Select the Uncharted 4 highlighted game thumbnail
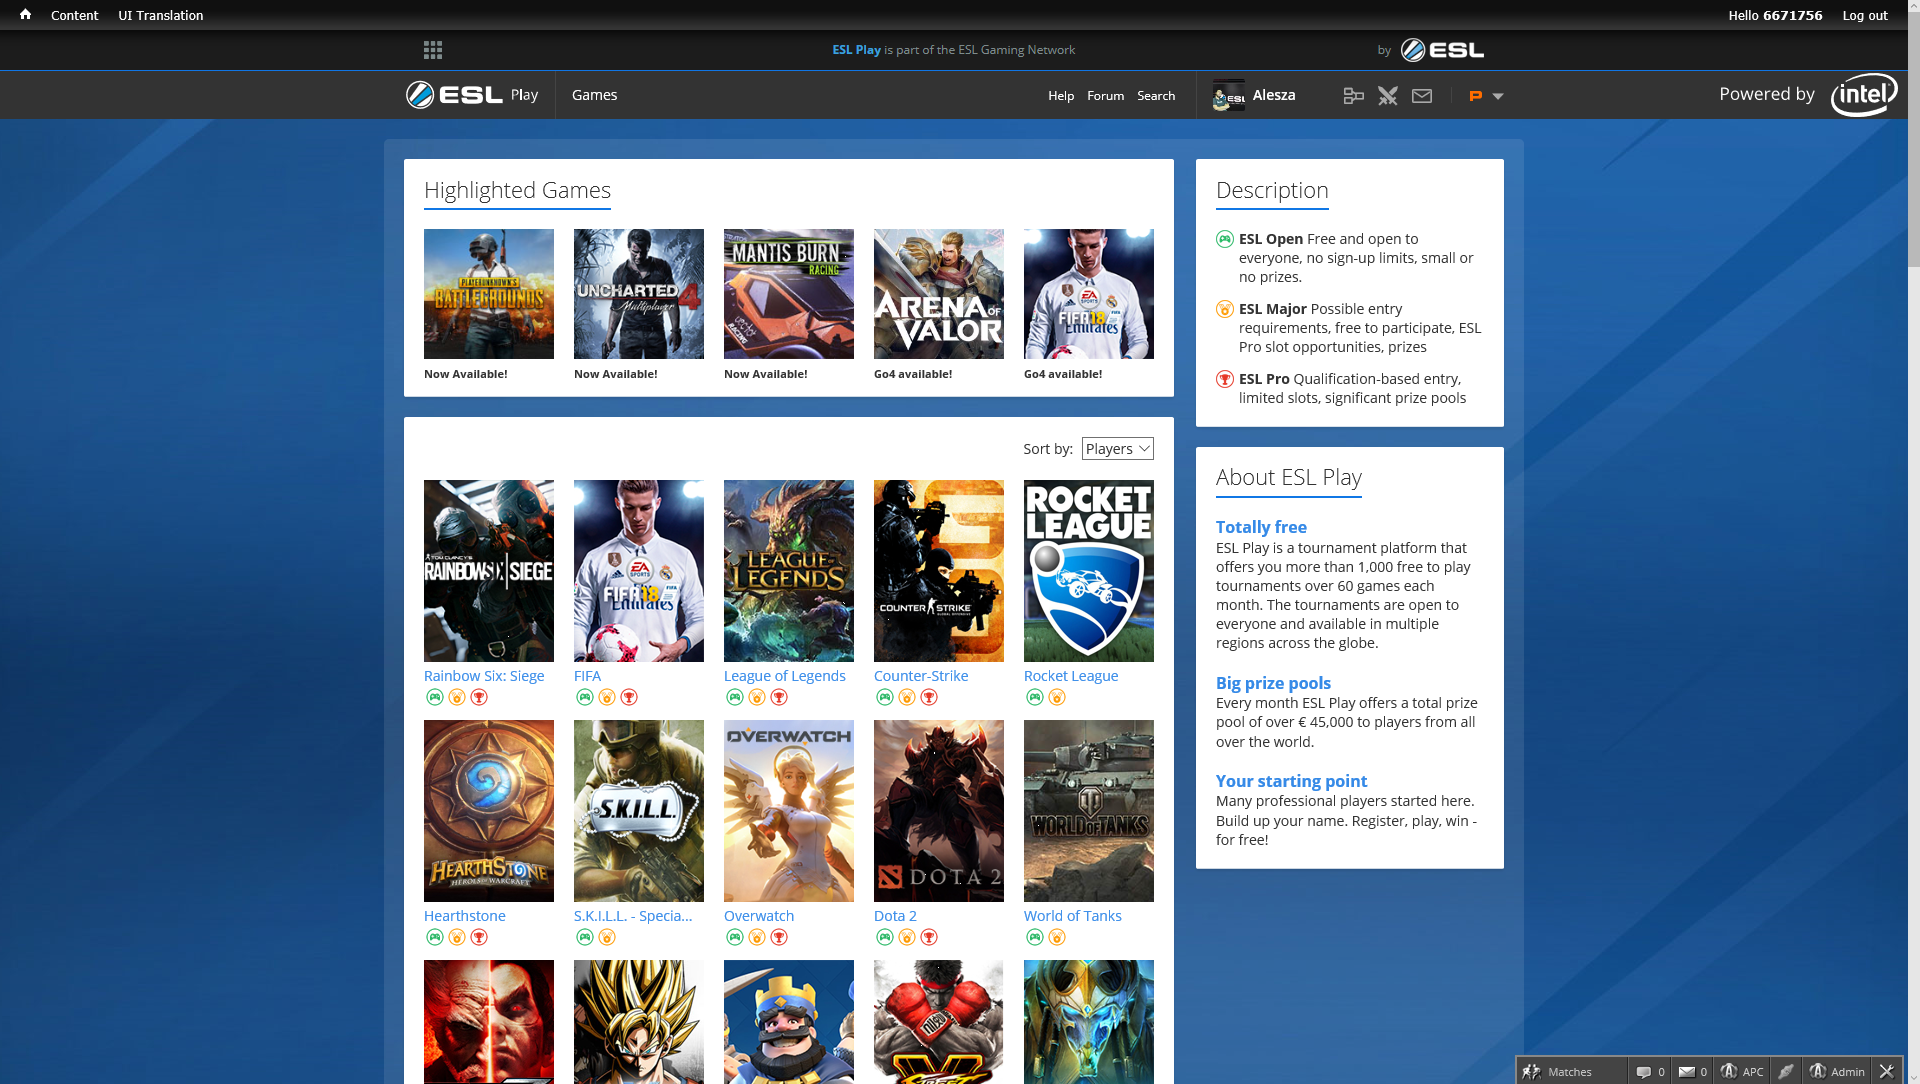1920x1084 pixels. [x=639, y=294]
